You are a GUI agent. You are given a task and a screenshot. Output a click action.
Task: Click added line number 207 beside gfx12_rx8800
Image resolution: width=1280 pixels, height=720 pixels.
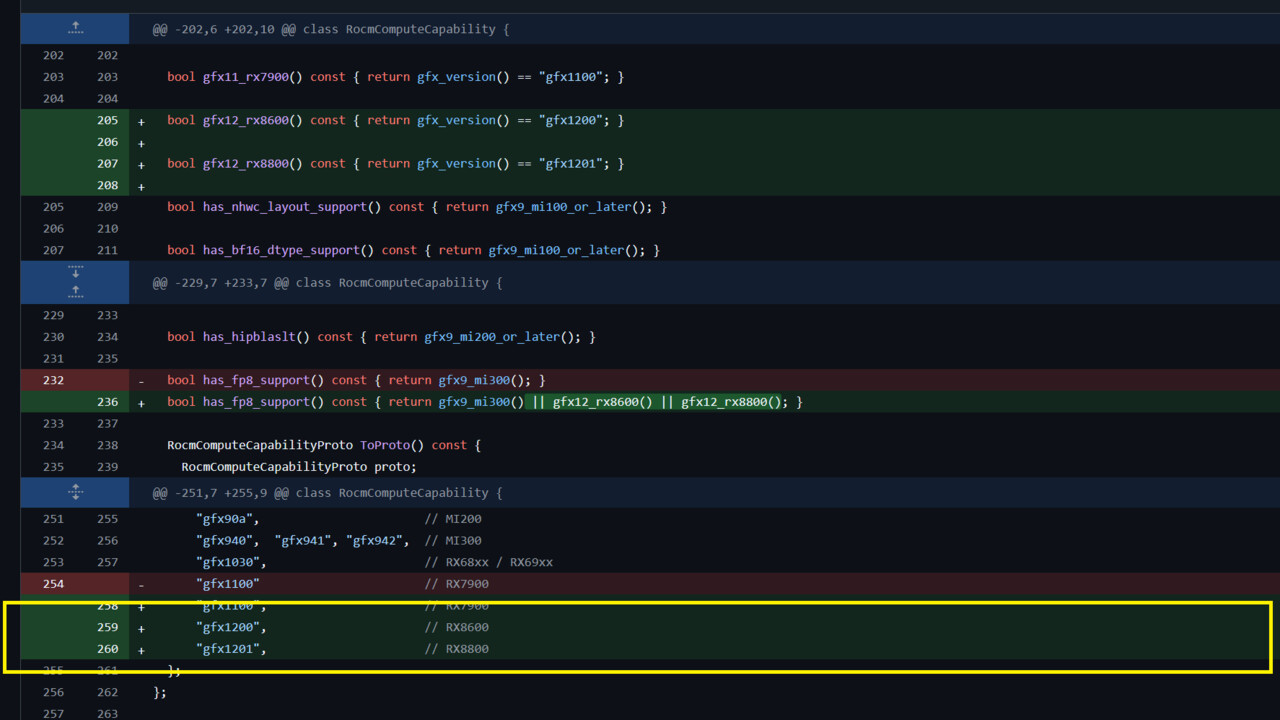107,163
